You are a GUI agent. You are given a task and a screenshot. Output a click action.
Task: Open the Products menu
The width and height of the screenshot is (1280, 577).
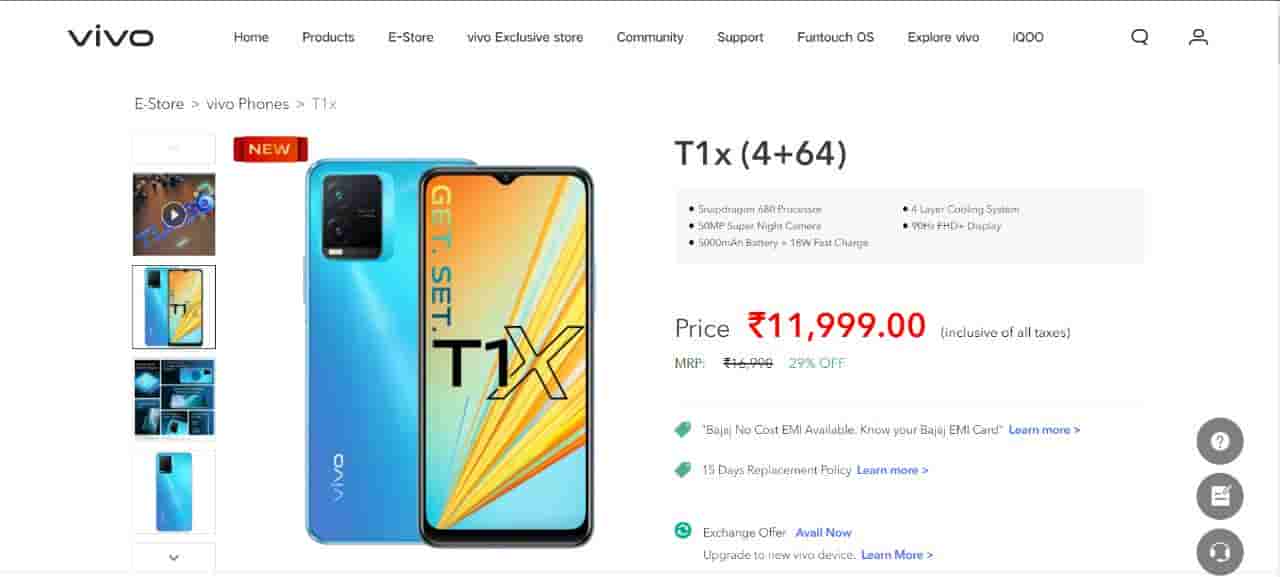click(x=328, y=37)
